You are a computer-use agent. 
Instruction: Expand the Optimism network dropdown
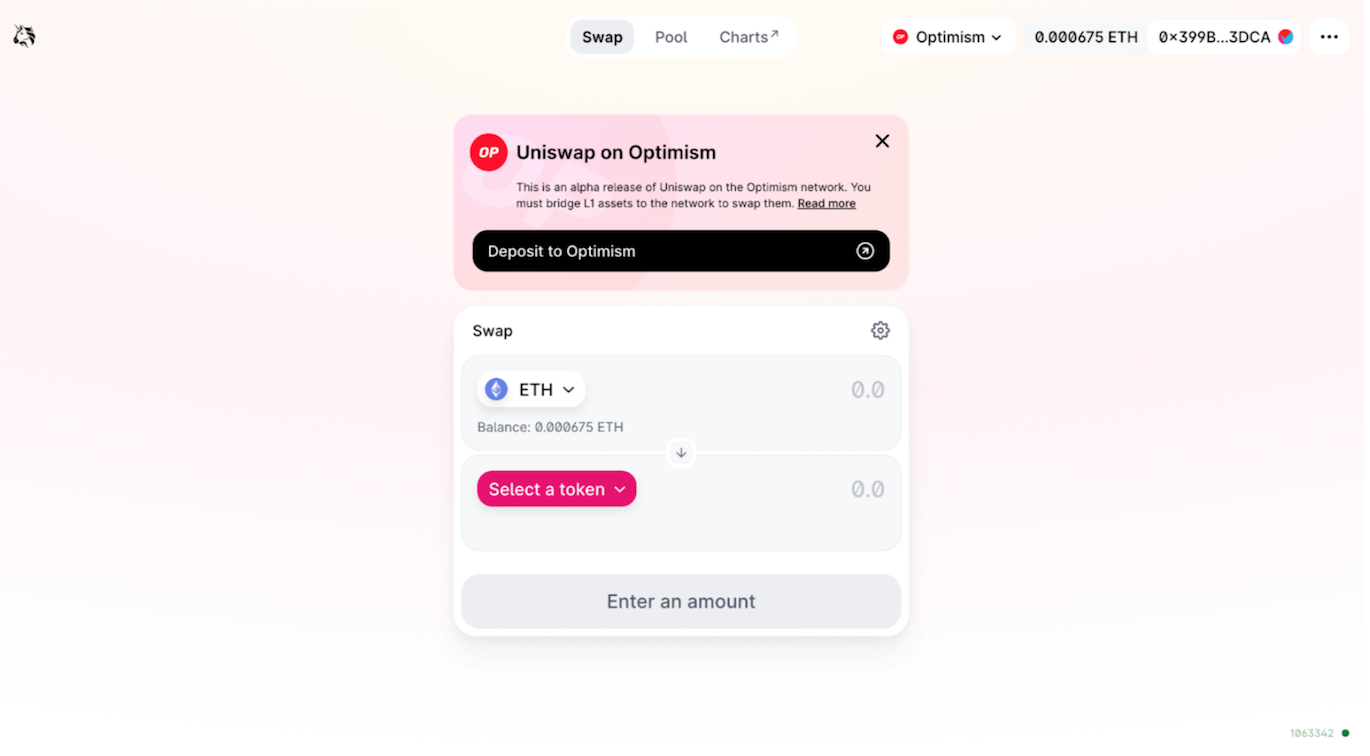pyautogui.click(x=949, y=37)
